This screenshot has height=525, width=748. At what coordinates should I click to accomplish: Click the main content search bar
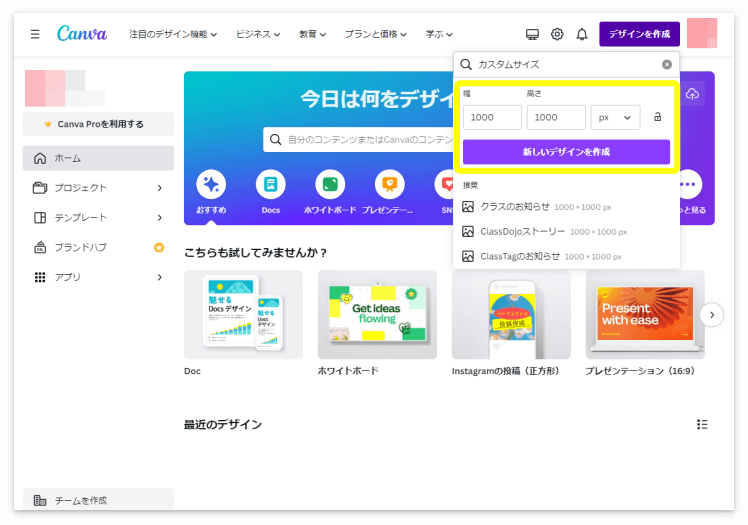pos(358,140)
